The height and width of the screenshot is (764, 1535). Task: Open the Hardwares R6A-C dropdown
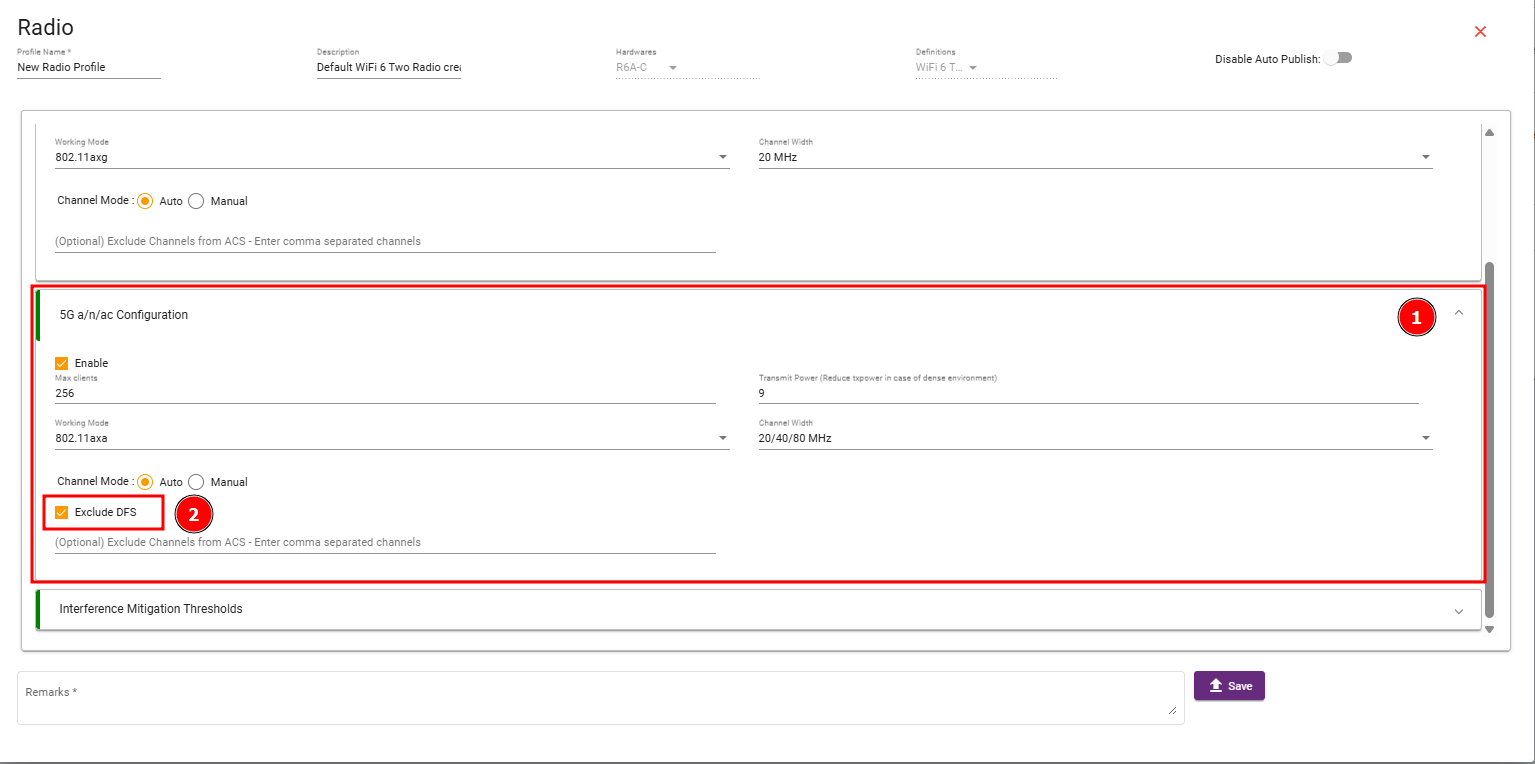(x=673, y=68)
